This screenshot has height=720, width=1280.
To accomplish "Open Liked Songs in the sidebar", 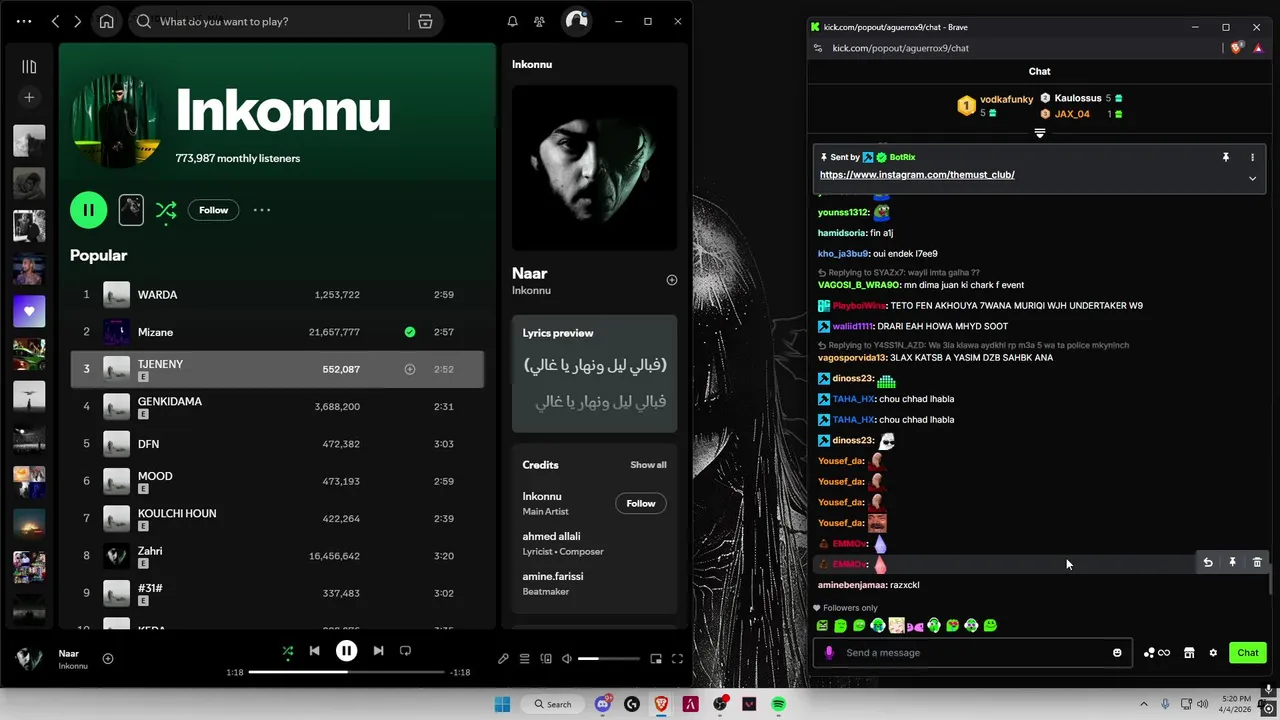I will pos(29,311).
